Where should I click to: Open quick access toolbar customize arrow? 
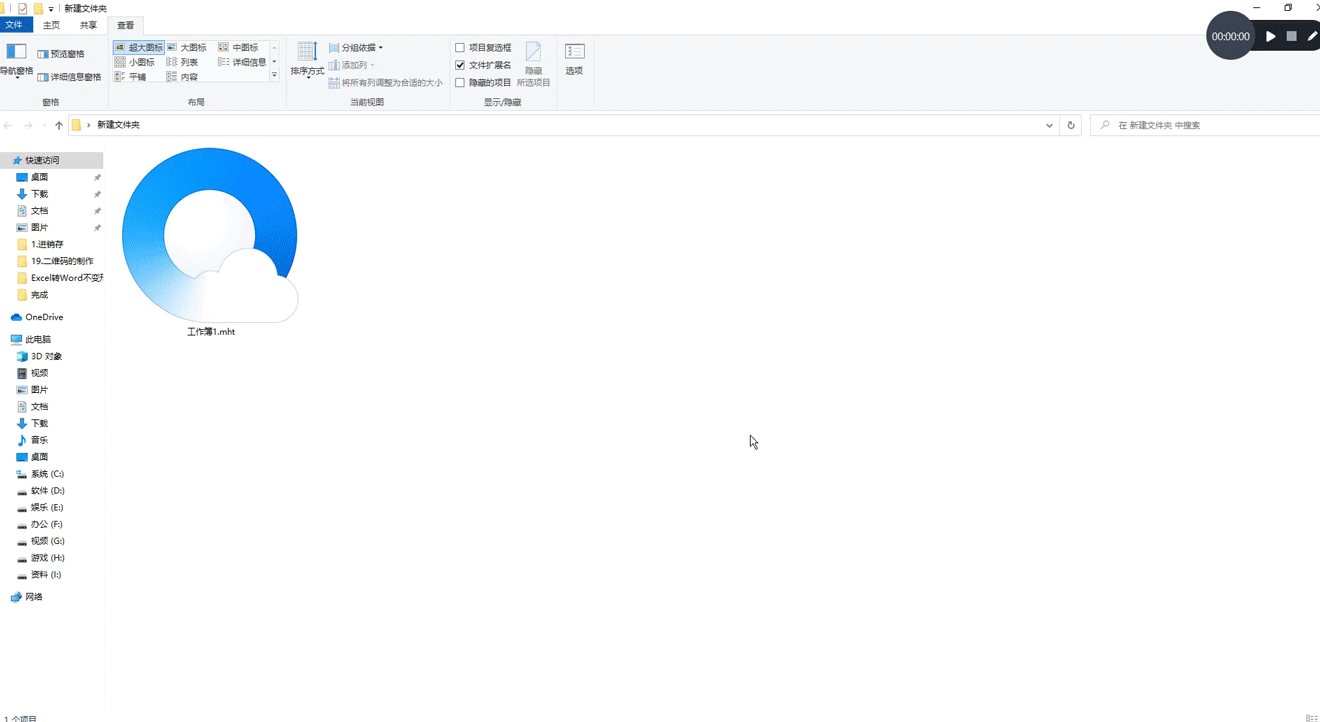[51, 9]
